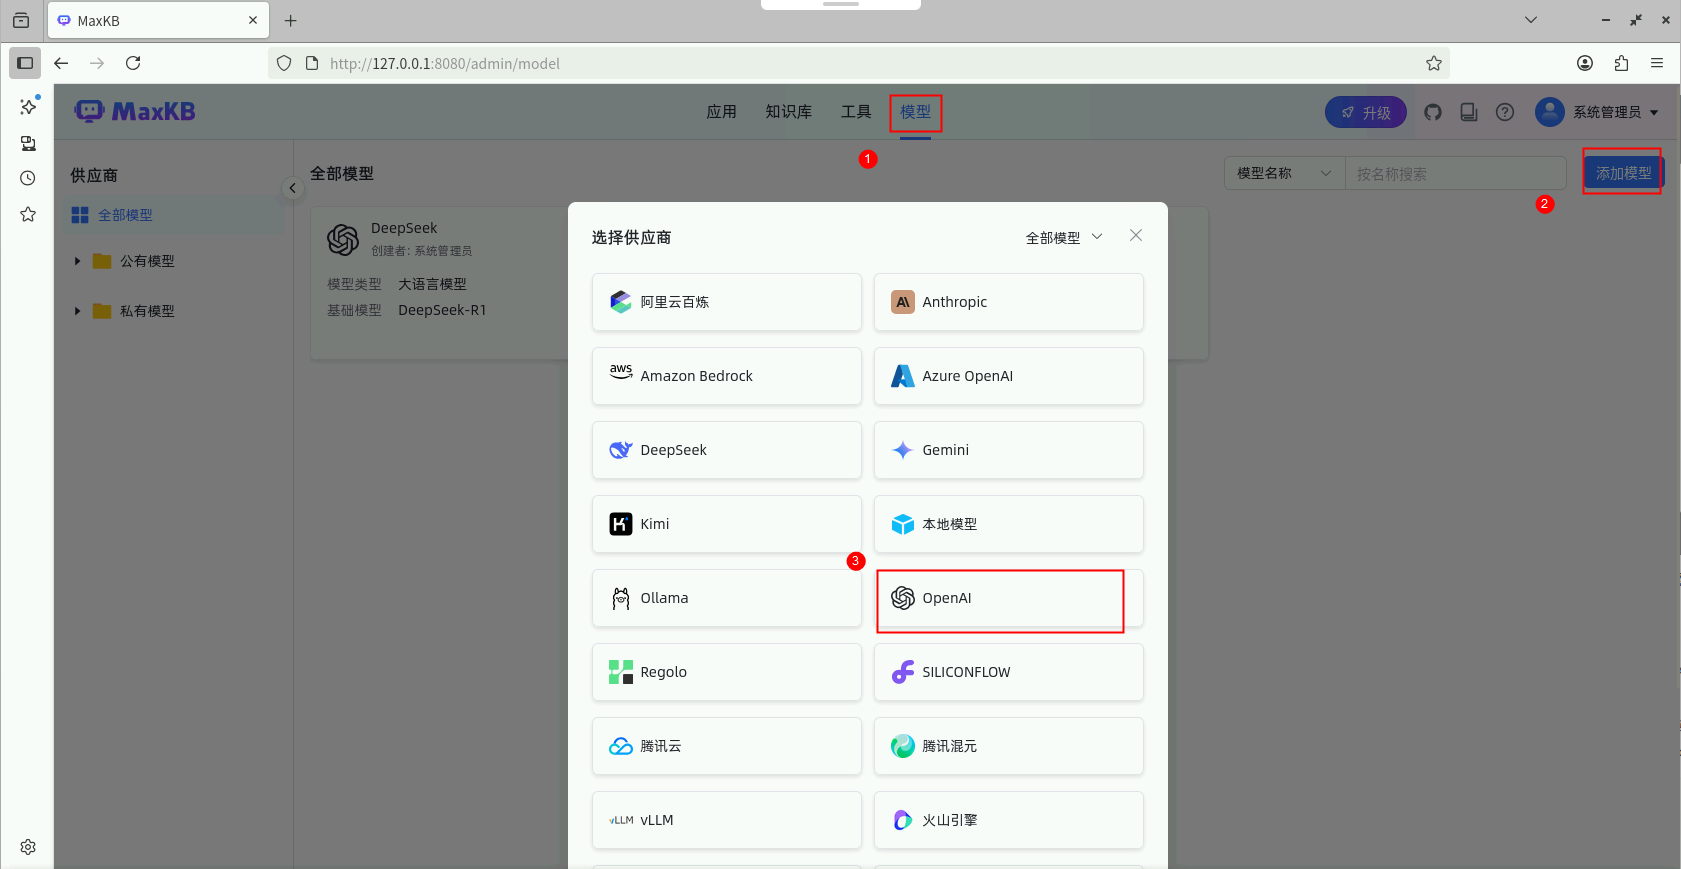Switch to the 模型 tab
1681x869 pixels.
(x=915, y=112)
